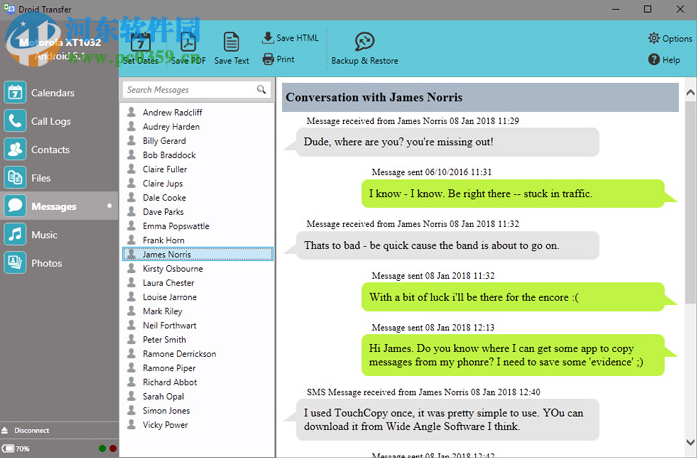The height and width of the screenshot is (461, 699).
Task: Open the Calendars section icon
Action: click(15, 93)
